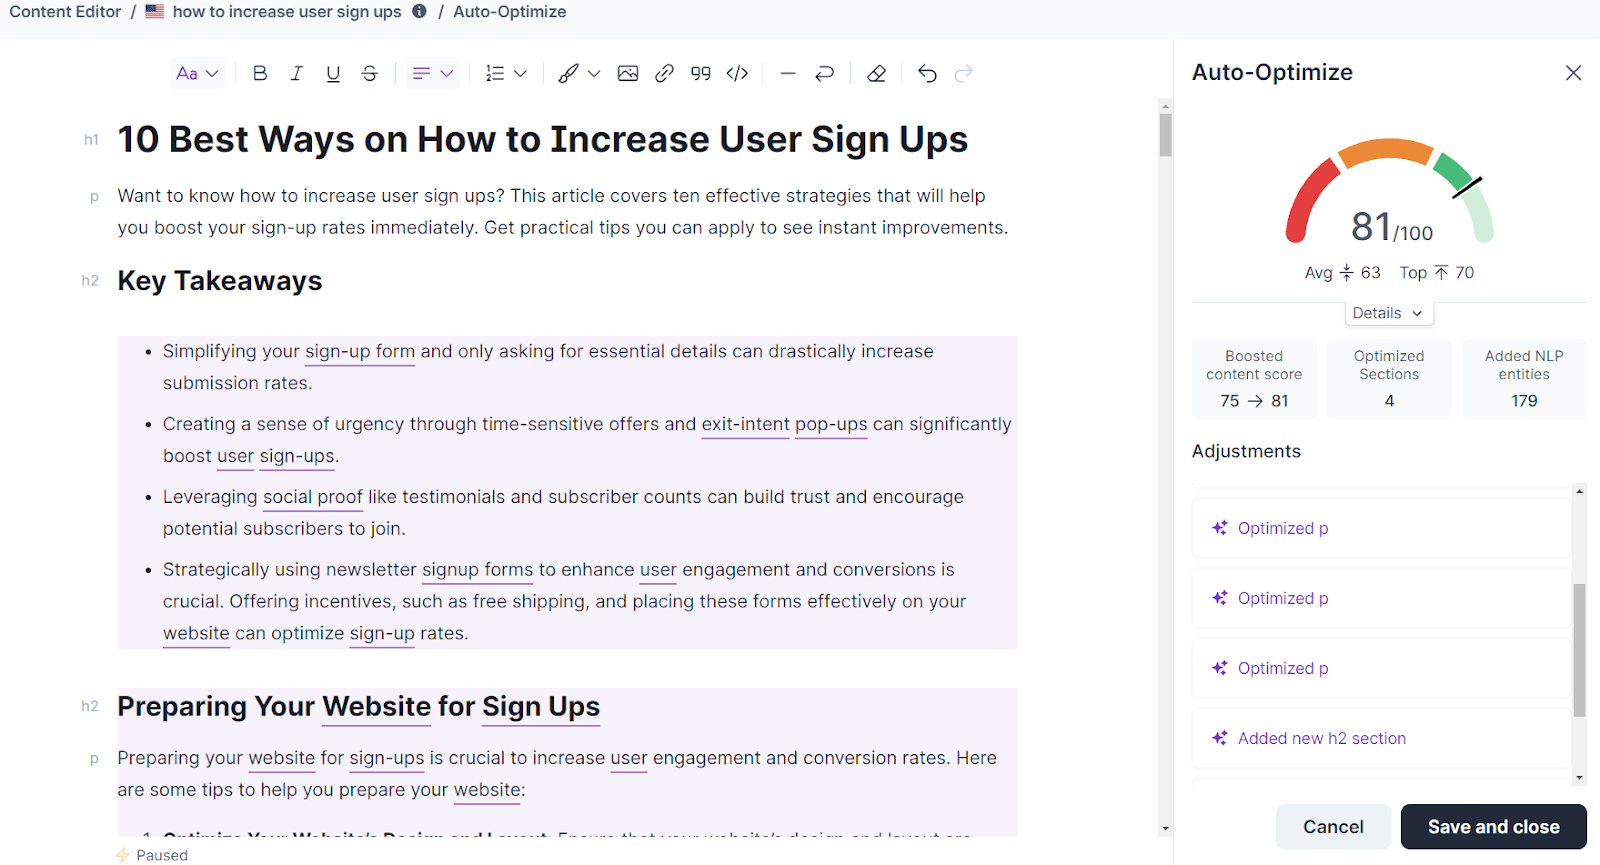
Task: Insert a horizontal divider line
Action: click(x=788, y=73)
